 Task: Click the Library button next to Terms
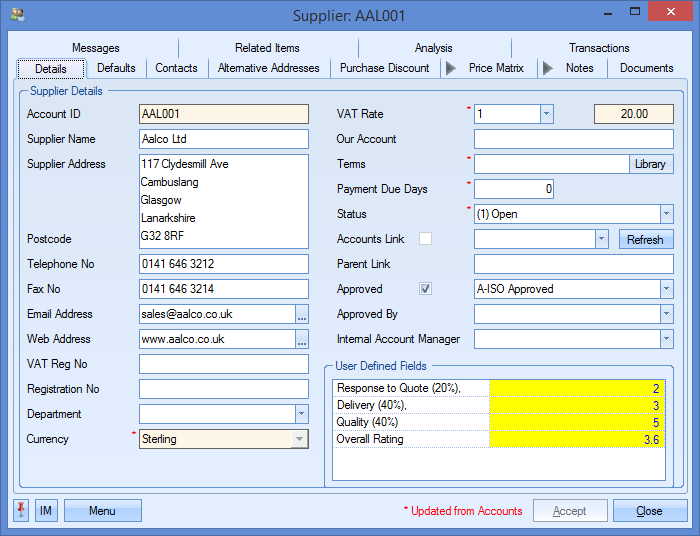coord(650,164)
